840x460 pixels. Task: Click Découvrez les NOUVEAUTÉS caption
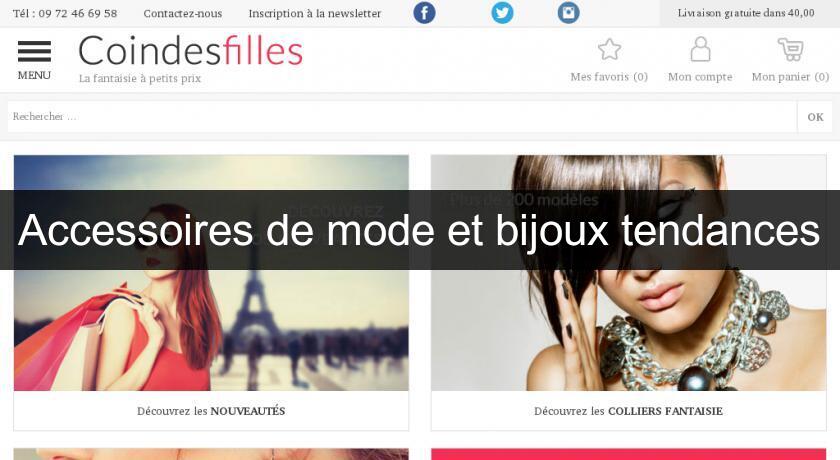[x=211, y=411]
